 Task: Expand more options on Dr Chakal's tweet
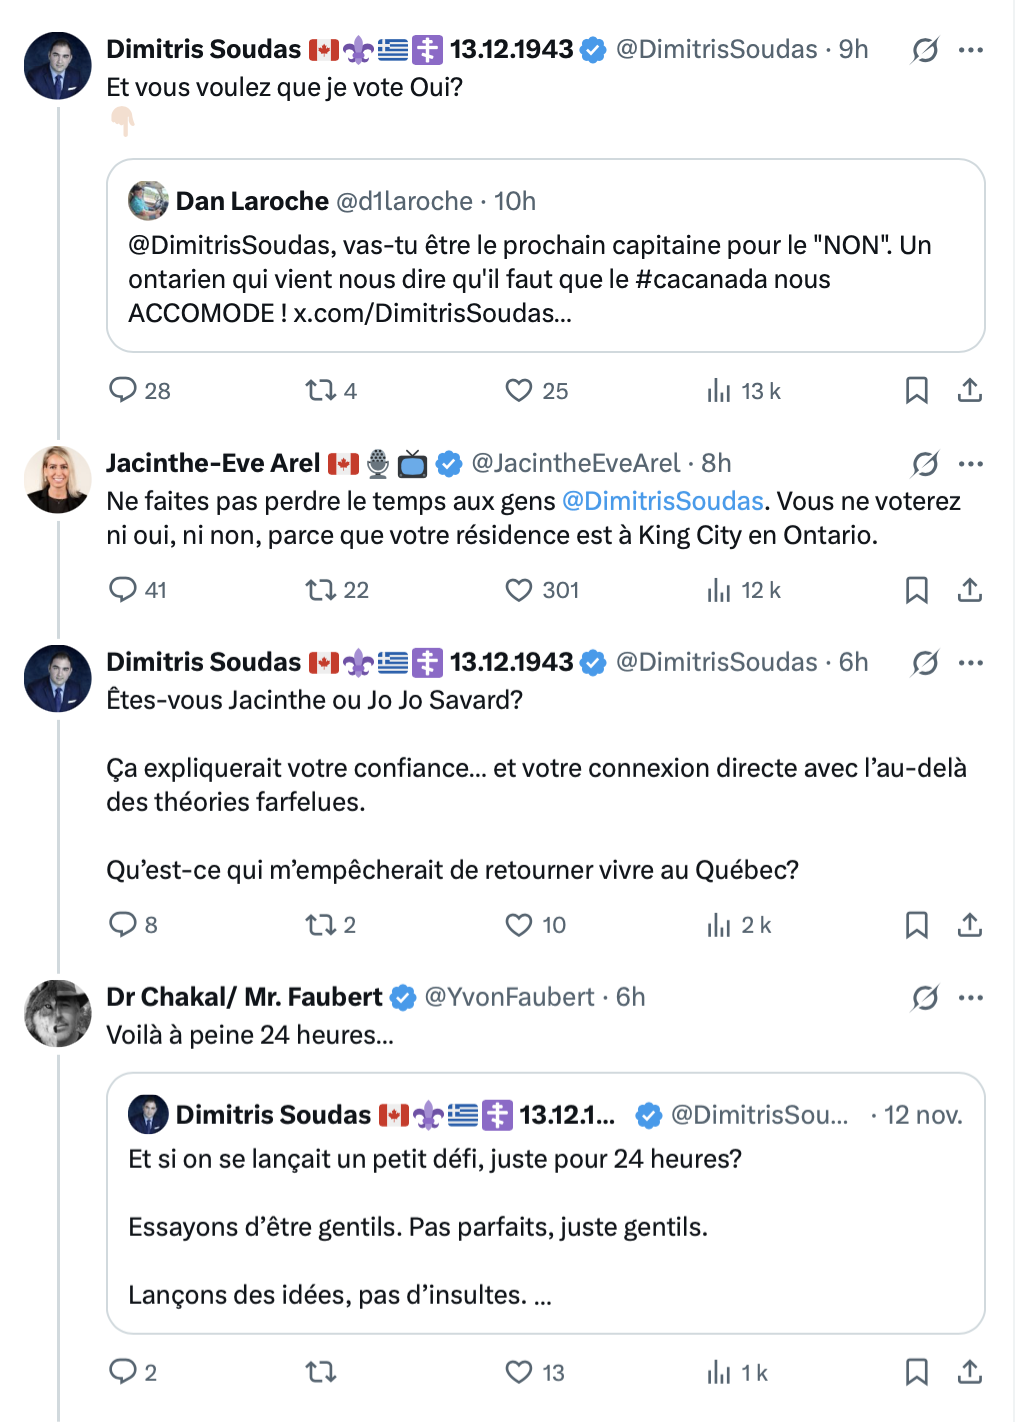970,997
